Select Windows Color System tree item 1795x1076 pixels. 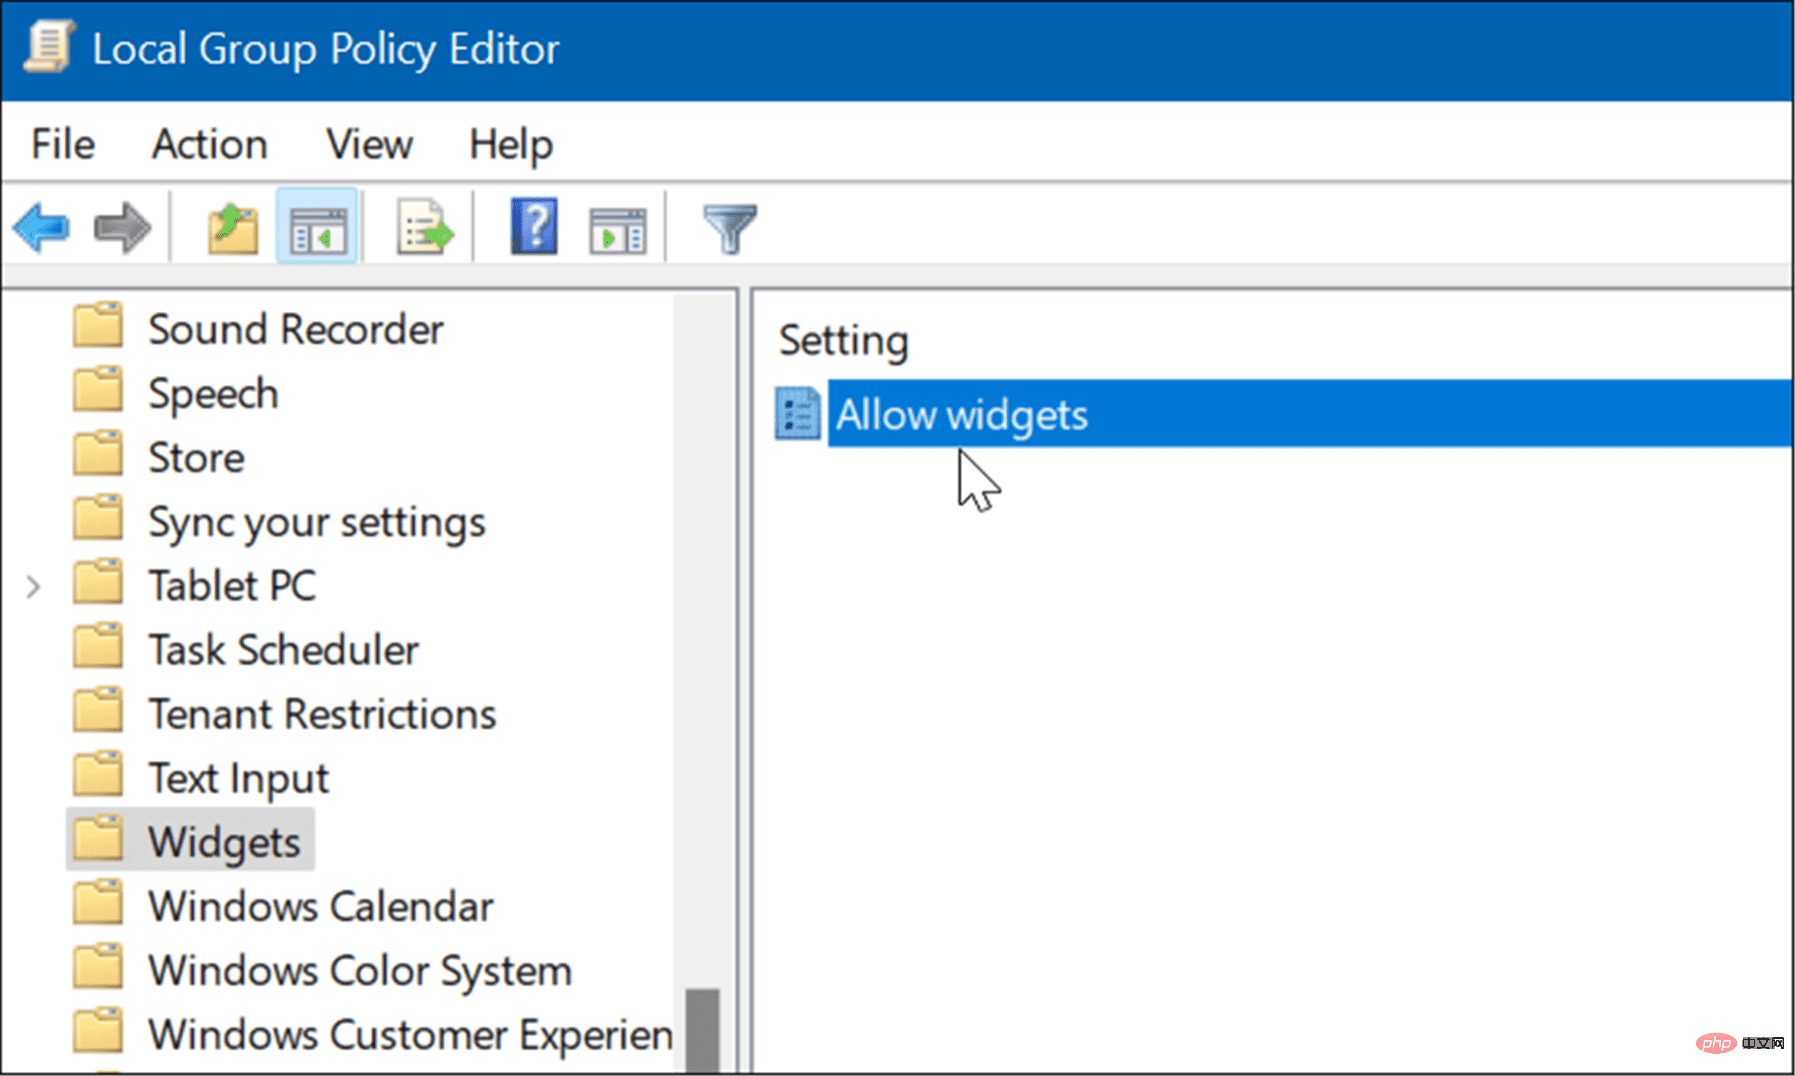[360, 971]
